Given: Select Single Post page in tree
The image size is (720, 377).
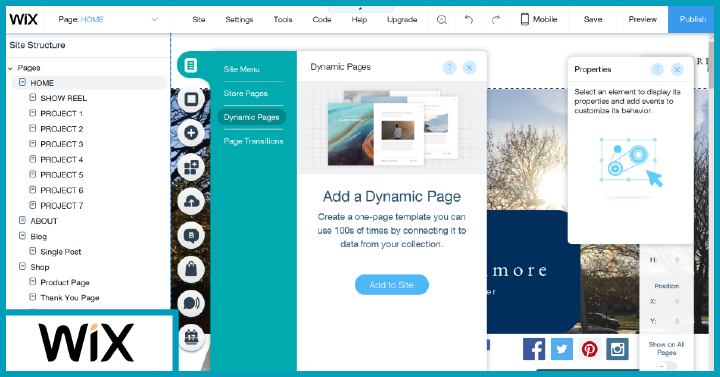Looking at the screenshot, I should [61, 252].
